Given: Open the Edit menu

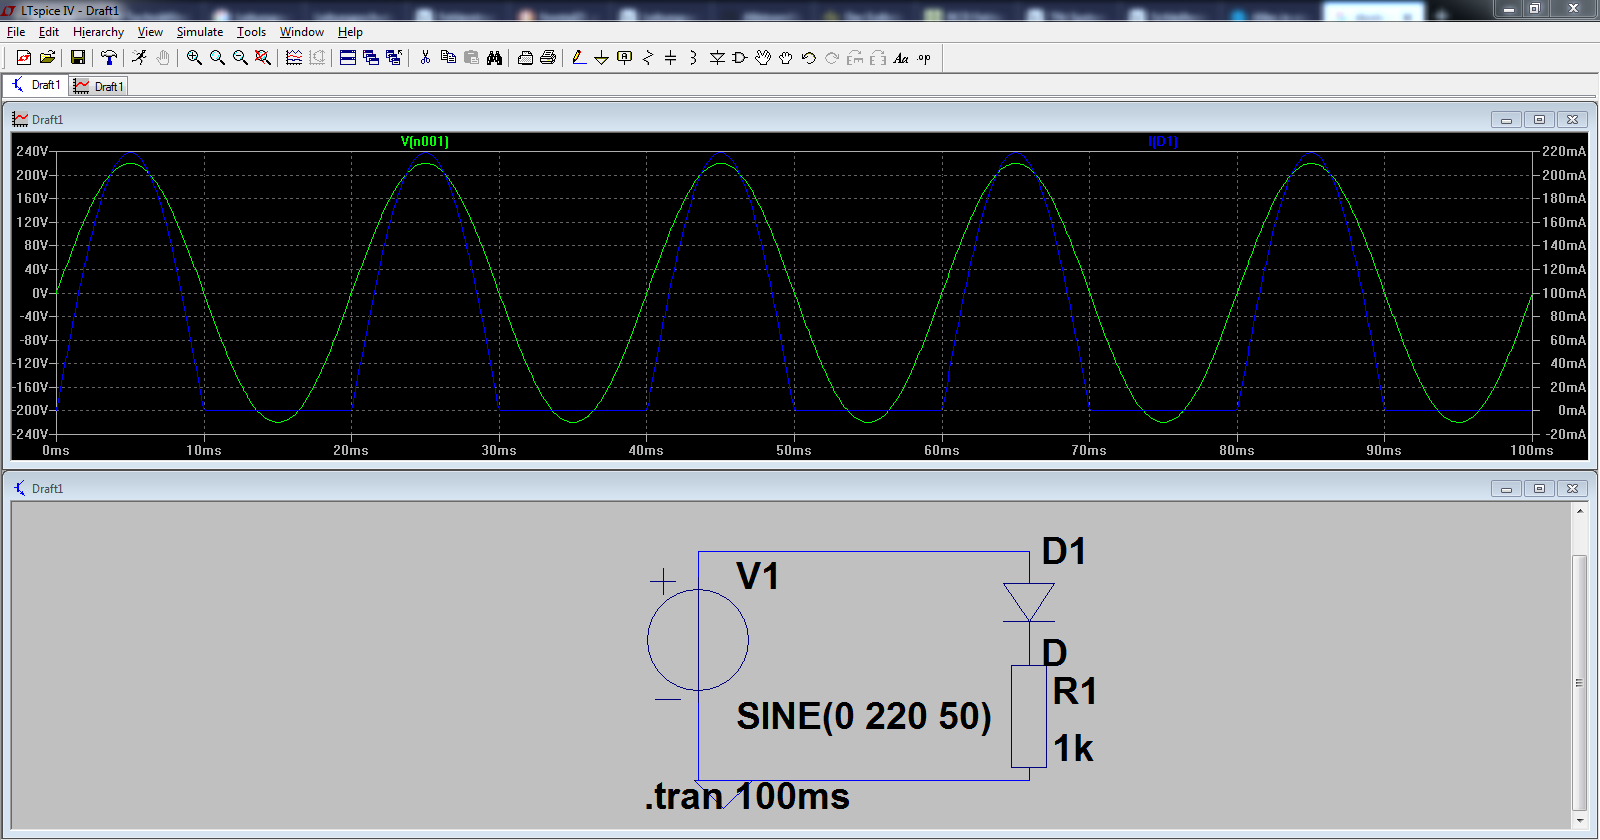Looking at the screenshot, I should click(x=49, y=32).
